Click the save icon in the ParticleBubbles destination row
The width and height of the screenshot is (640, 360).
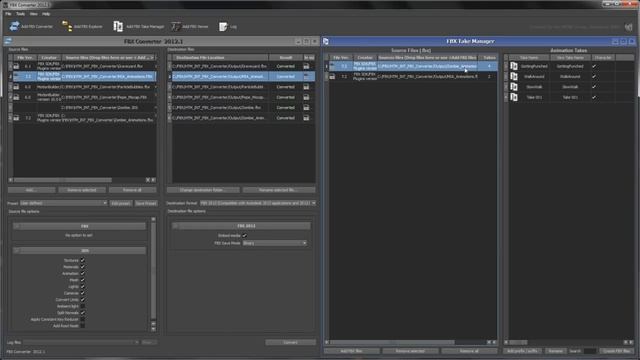[x=306, y=87]
